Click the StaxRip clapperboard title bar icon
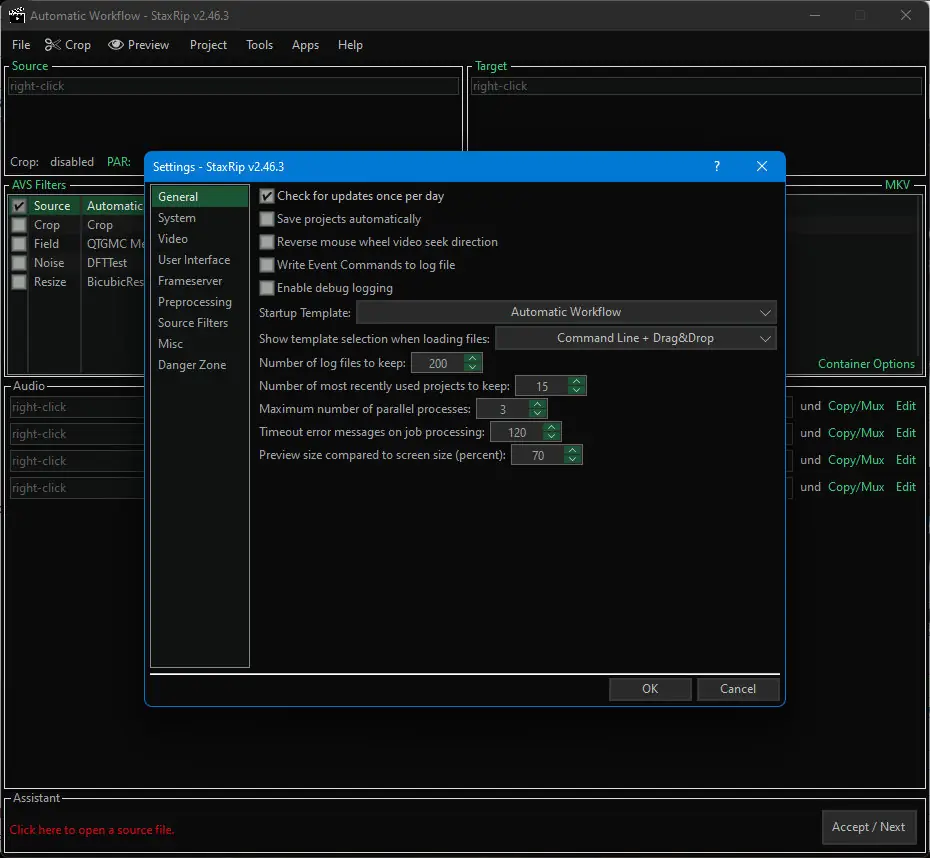930x858 pixels. 17,15
